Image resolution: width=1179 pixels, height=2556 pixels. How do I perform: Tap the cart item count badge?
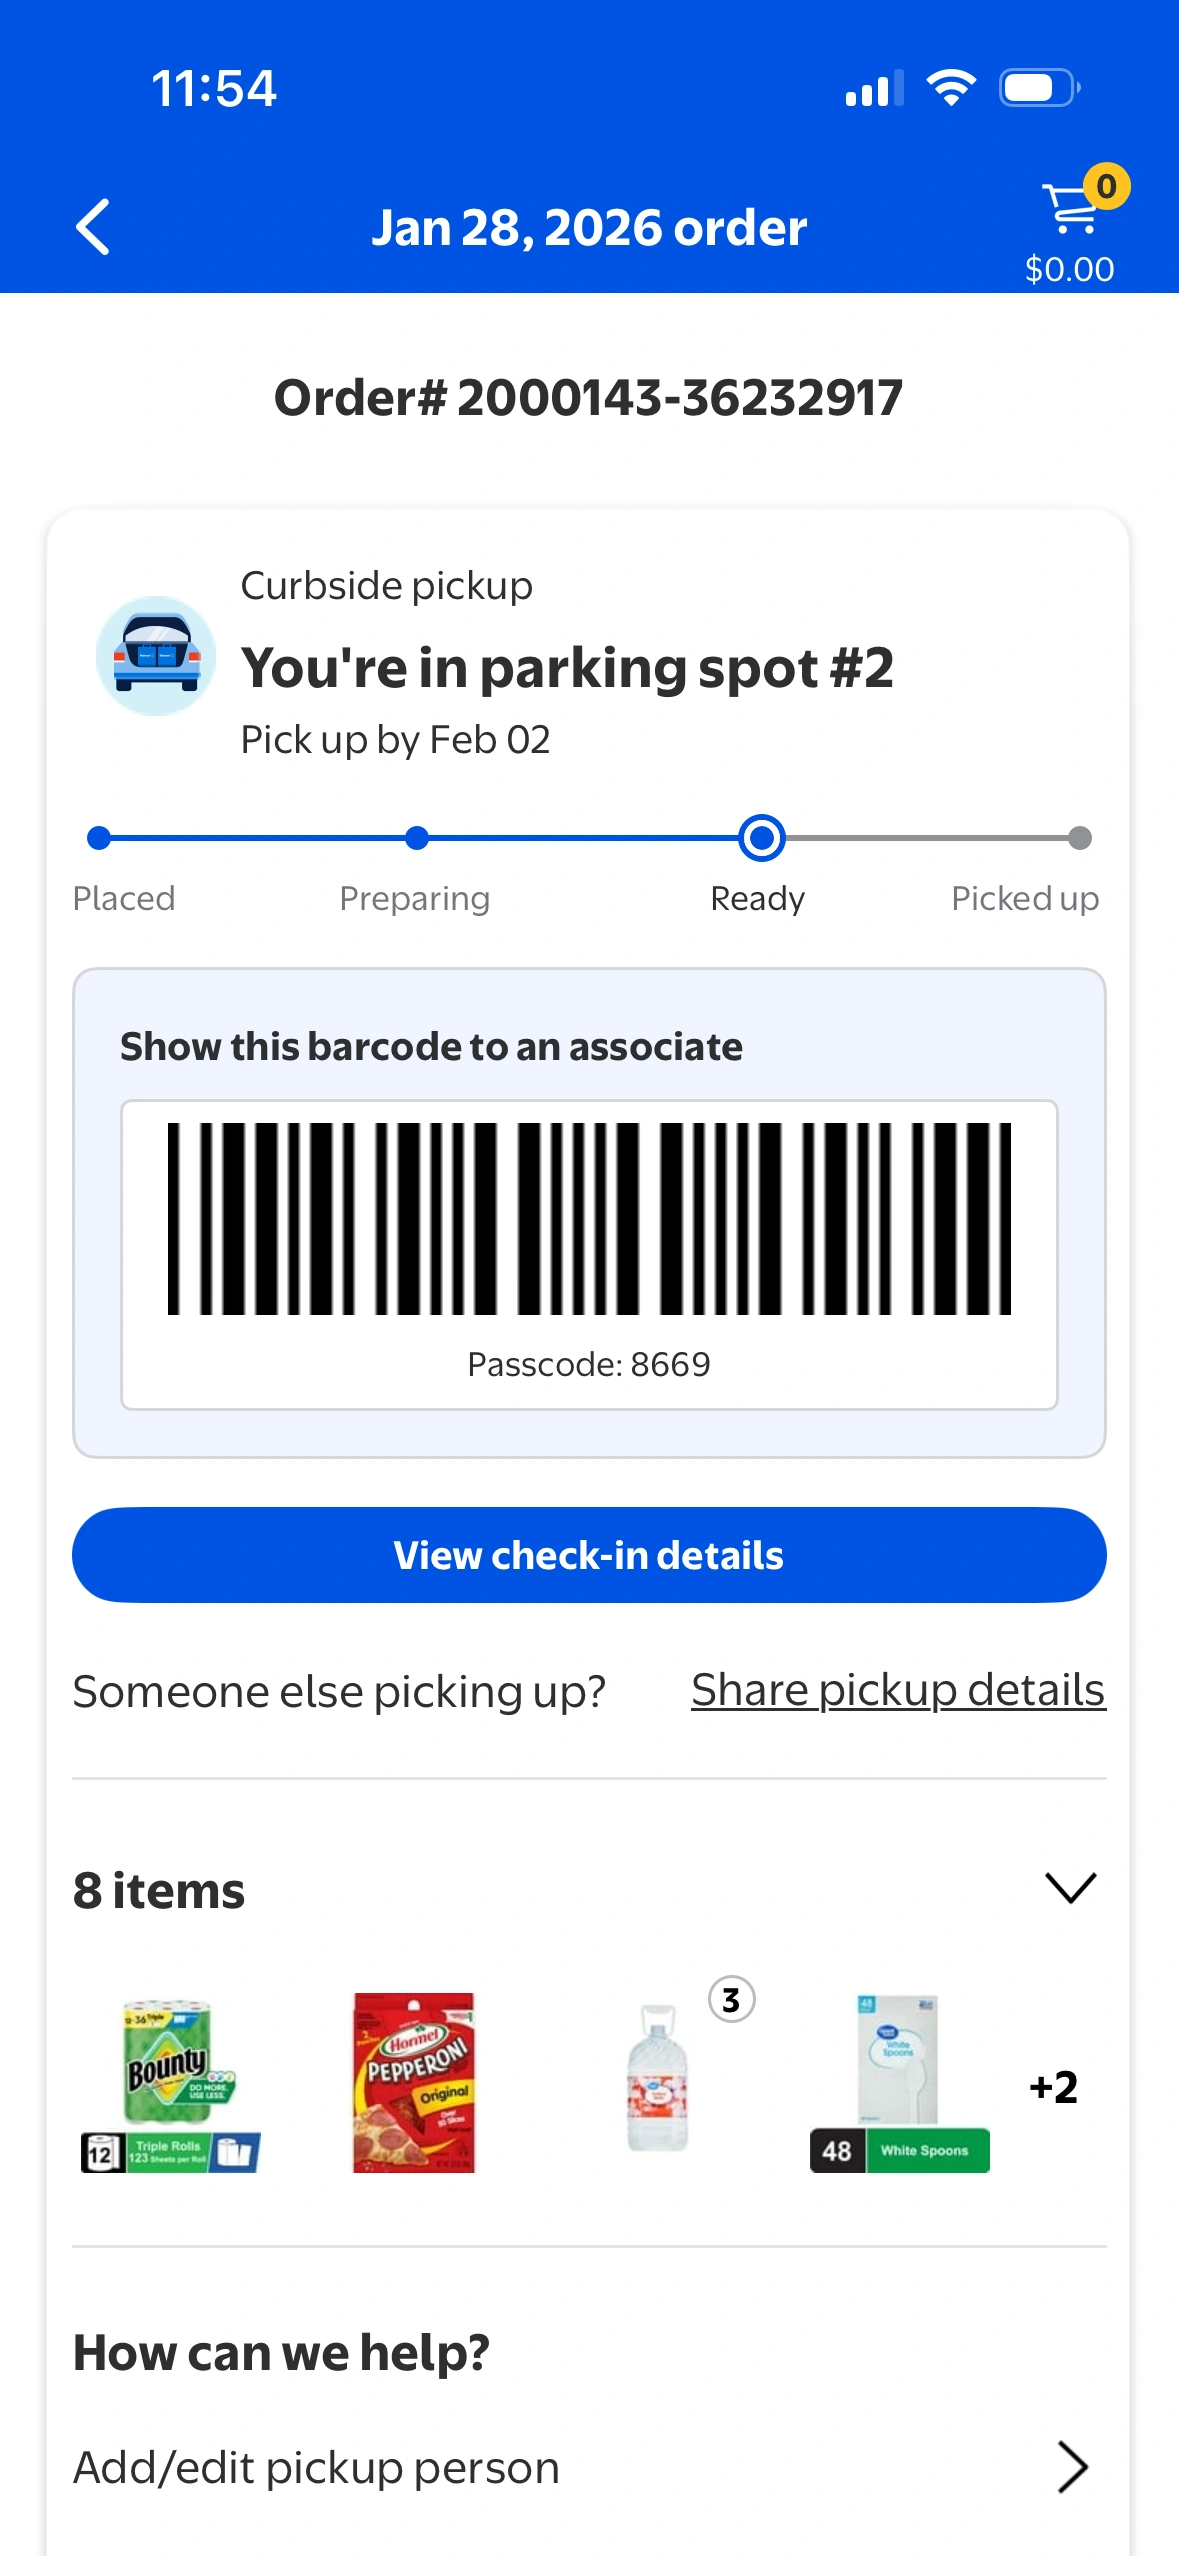click(x=1106, y=186)
